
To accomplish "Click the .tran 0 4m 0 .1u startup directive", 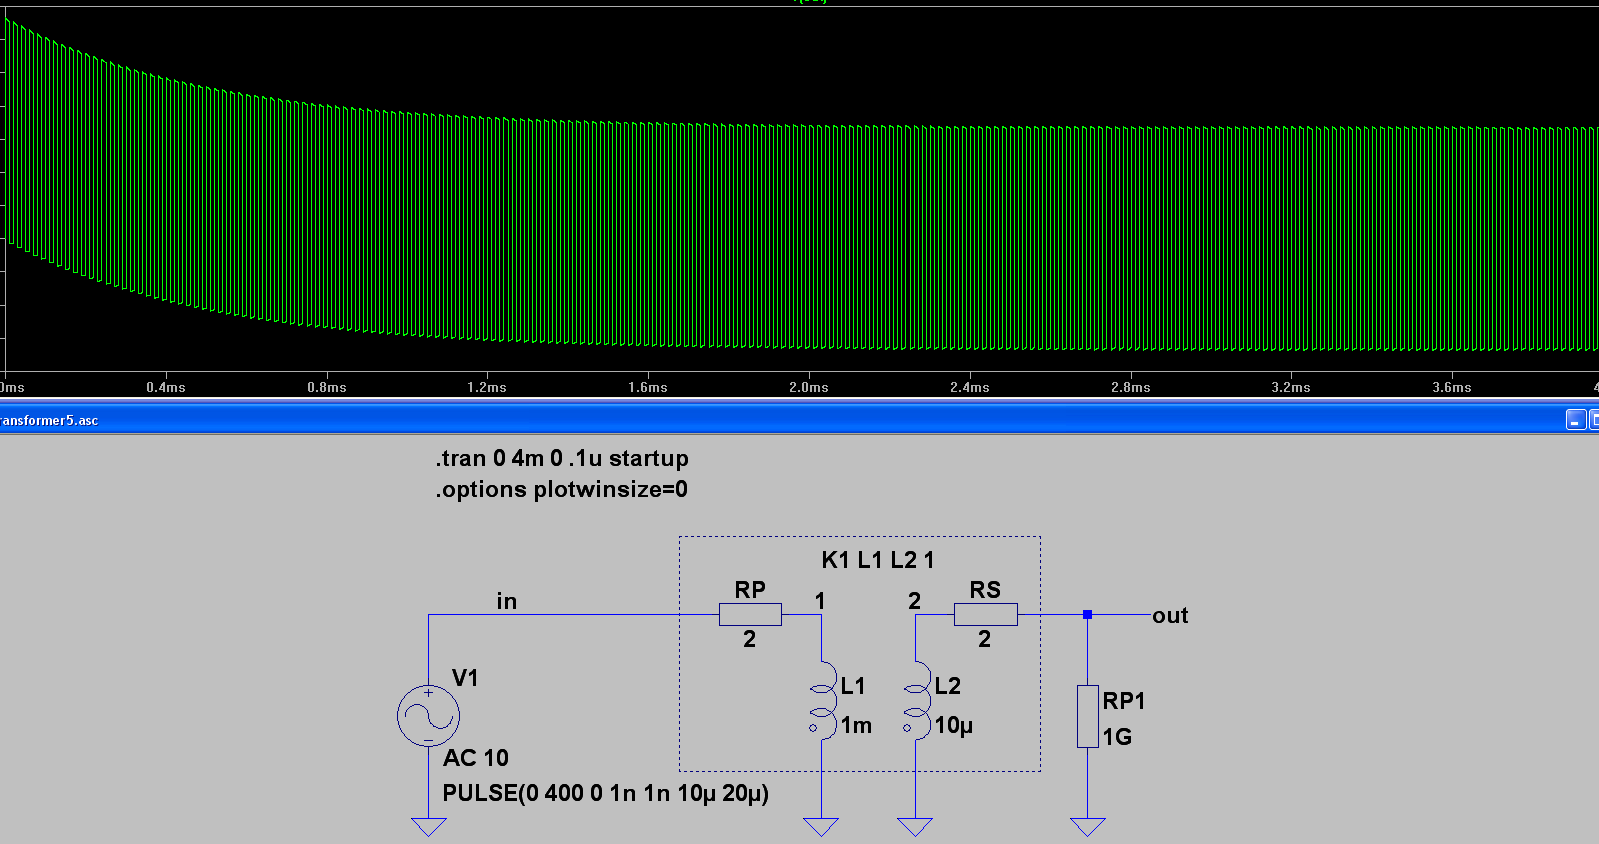I will (562, 458).
